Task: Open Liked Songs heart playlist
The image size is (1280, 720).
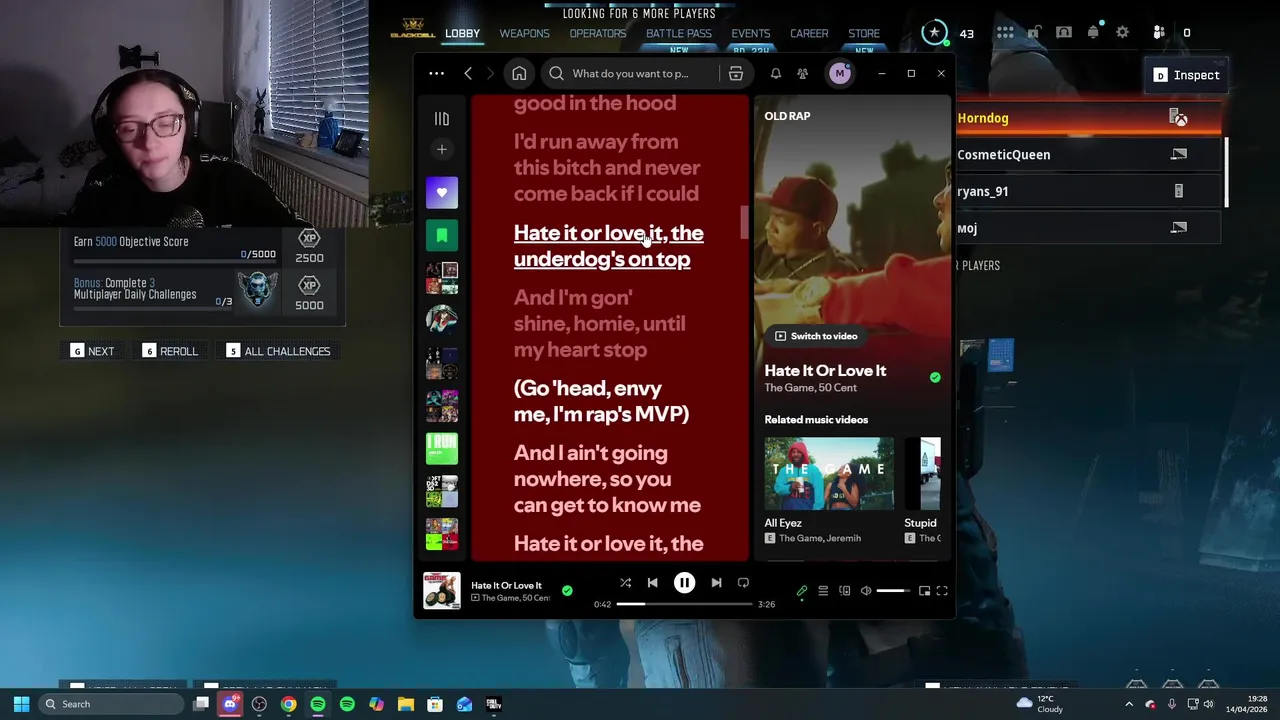Action: coord(441,192)
